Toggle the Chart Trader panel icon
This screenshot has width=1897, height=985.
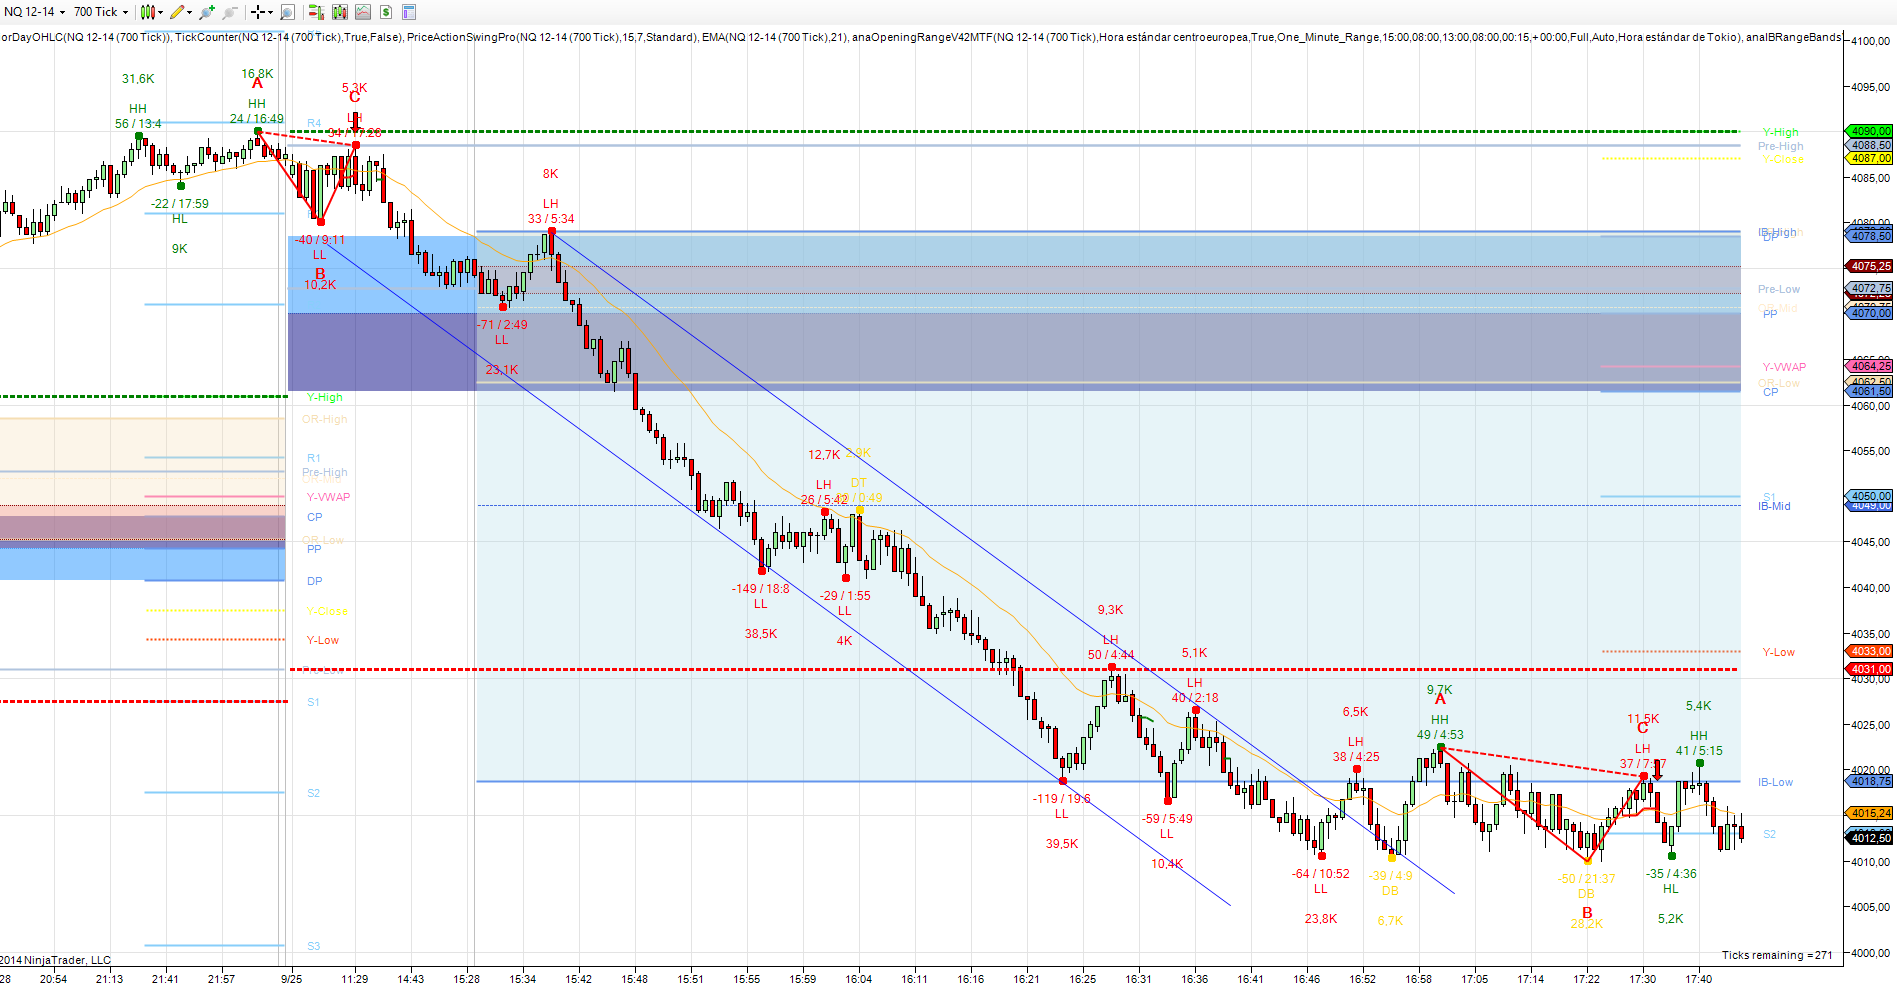coord(315,12)
